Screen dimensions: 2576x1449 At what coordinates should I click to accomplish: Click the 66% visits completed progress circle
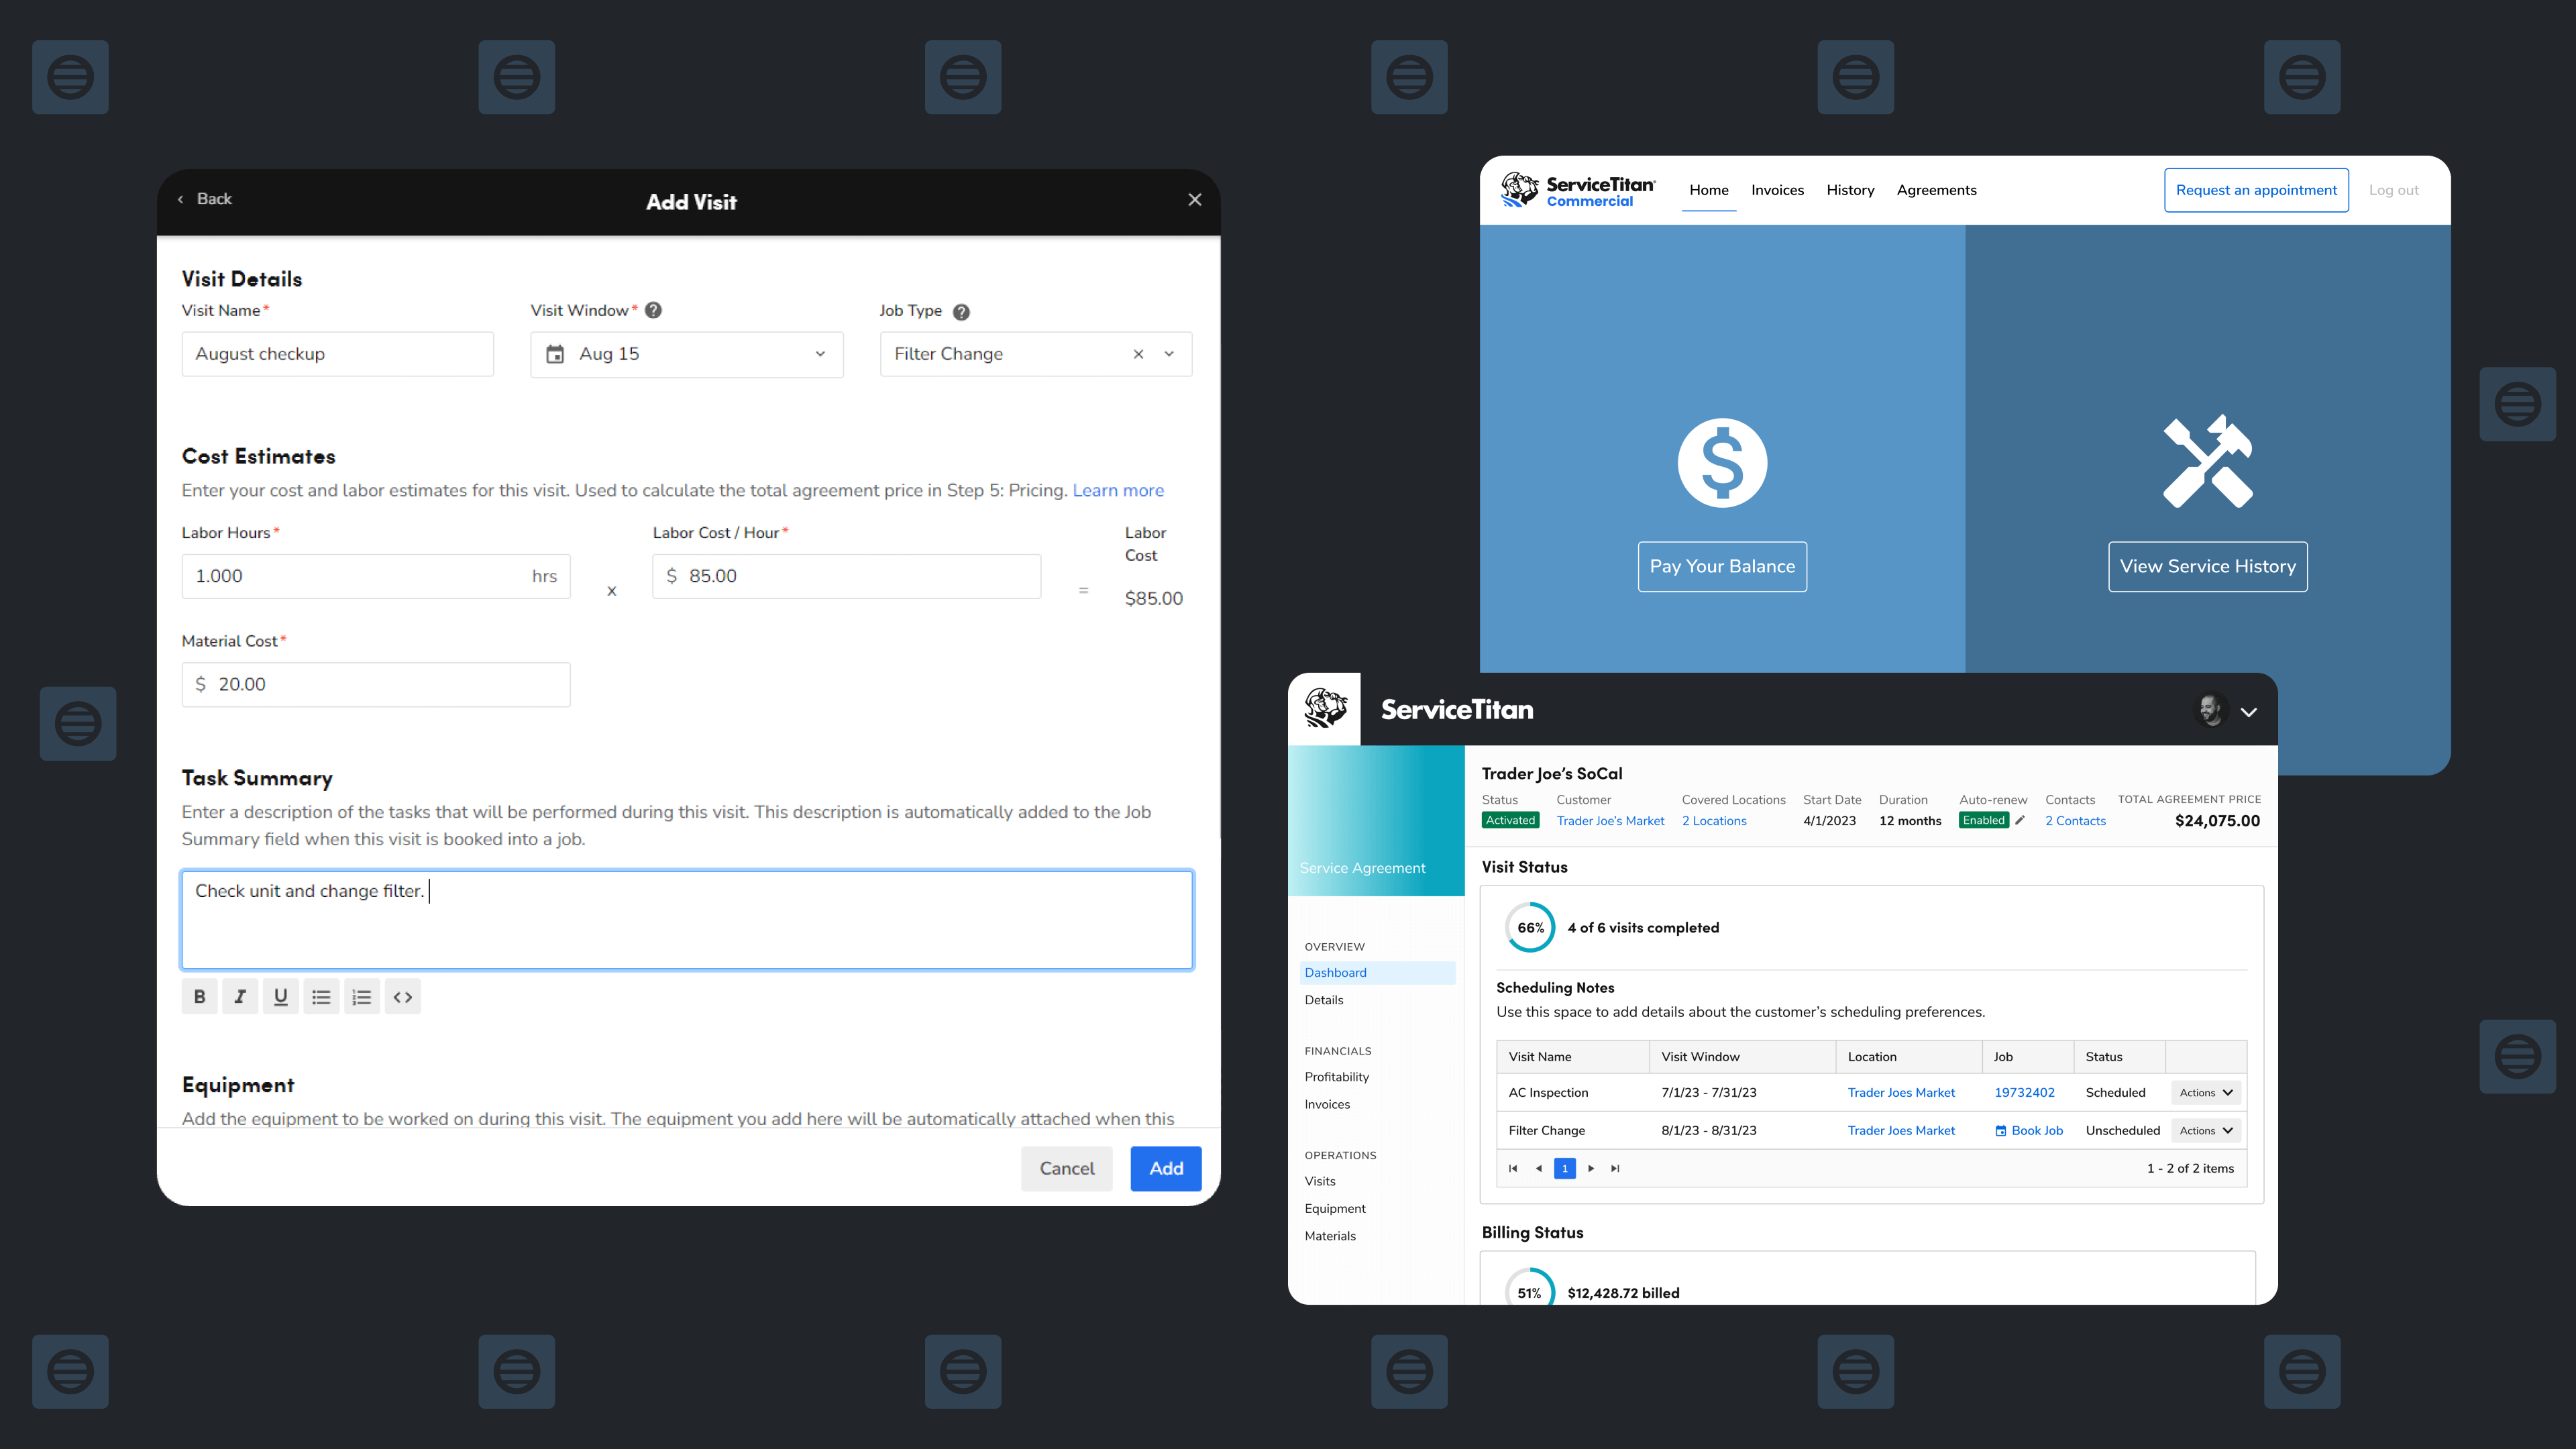pos(1529,927)
